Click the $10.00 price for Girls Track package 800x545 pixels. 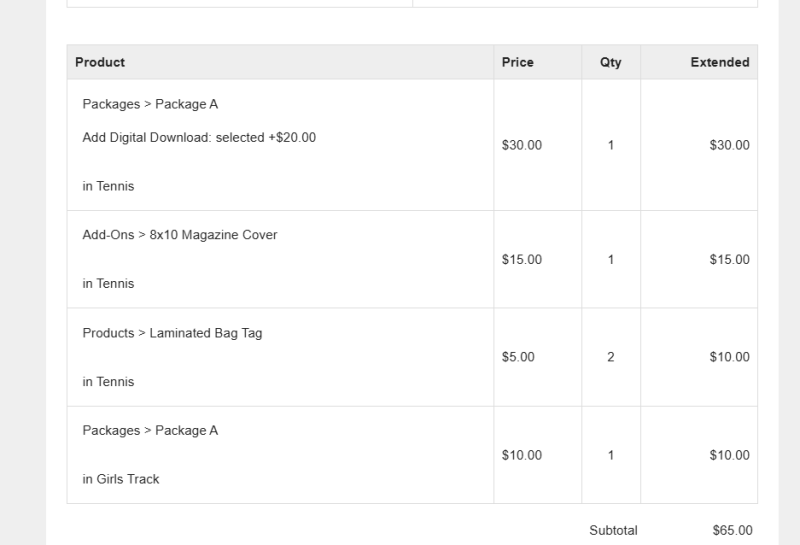point(521,455)
